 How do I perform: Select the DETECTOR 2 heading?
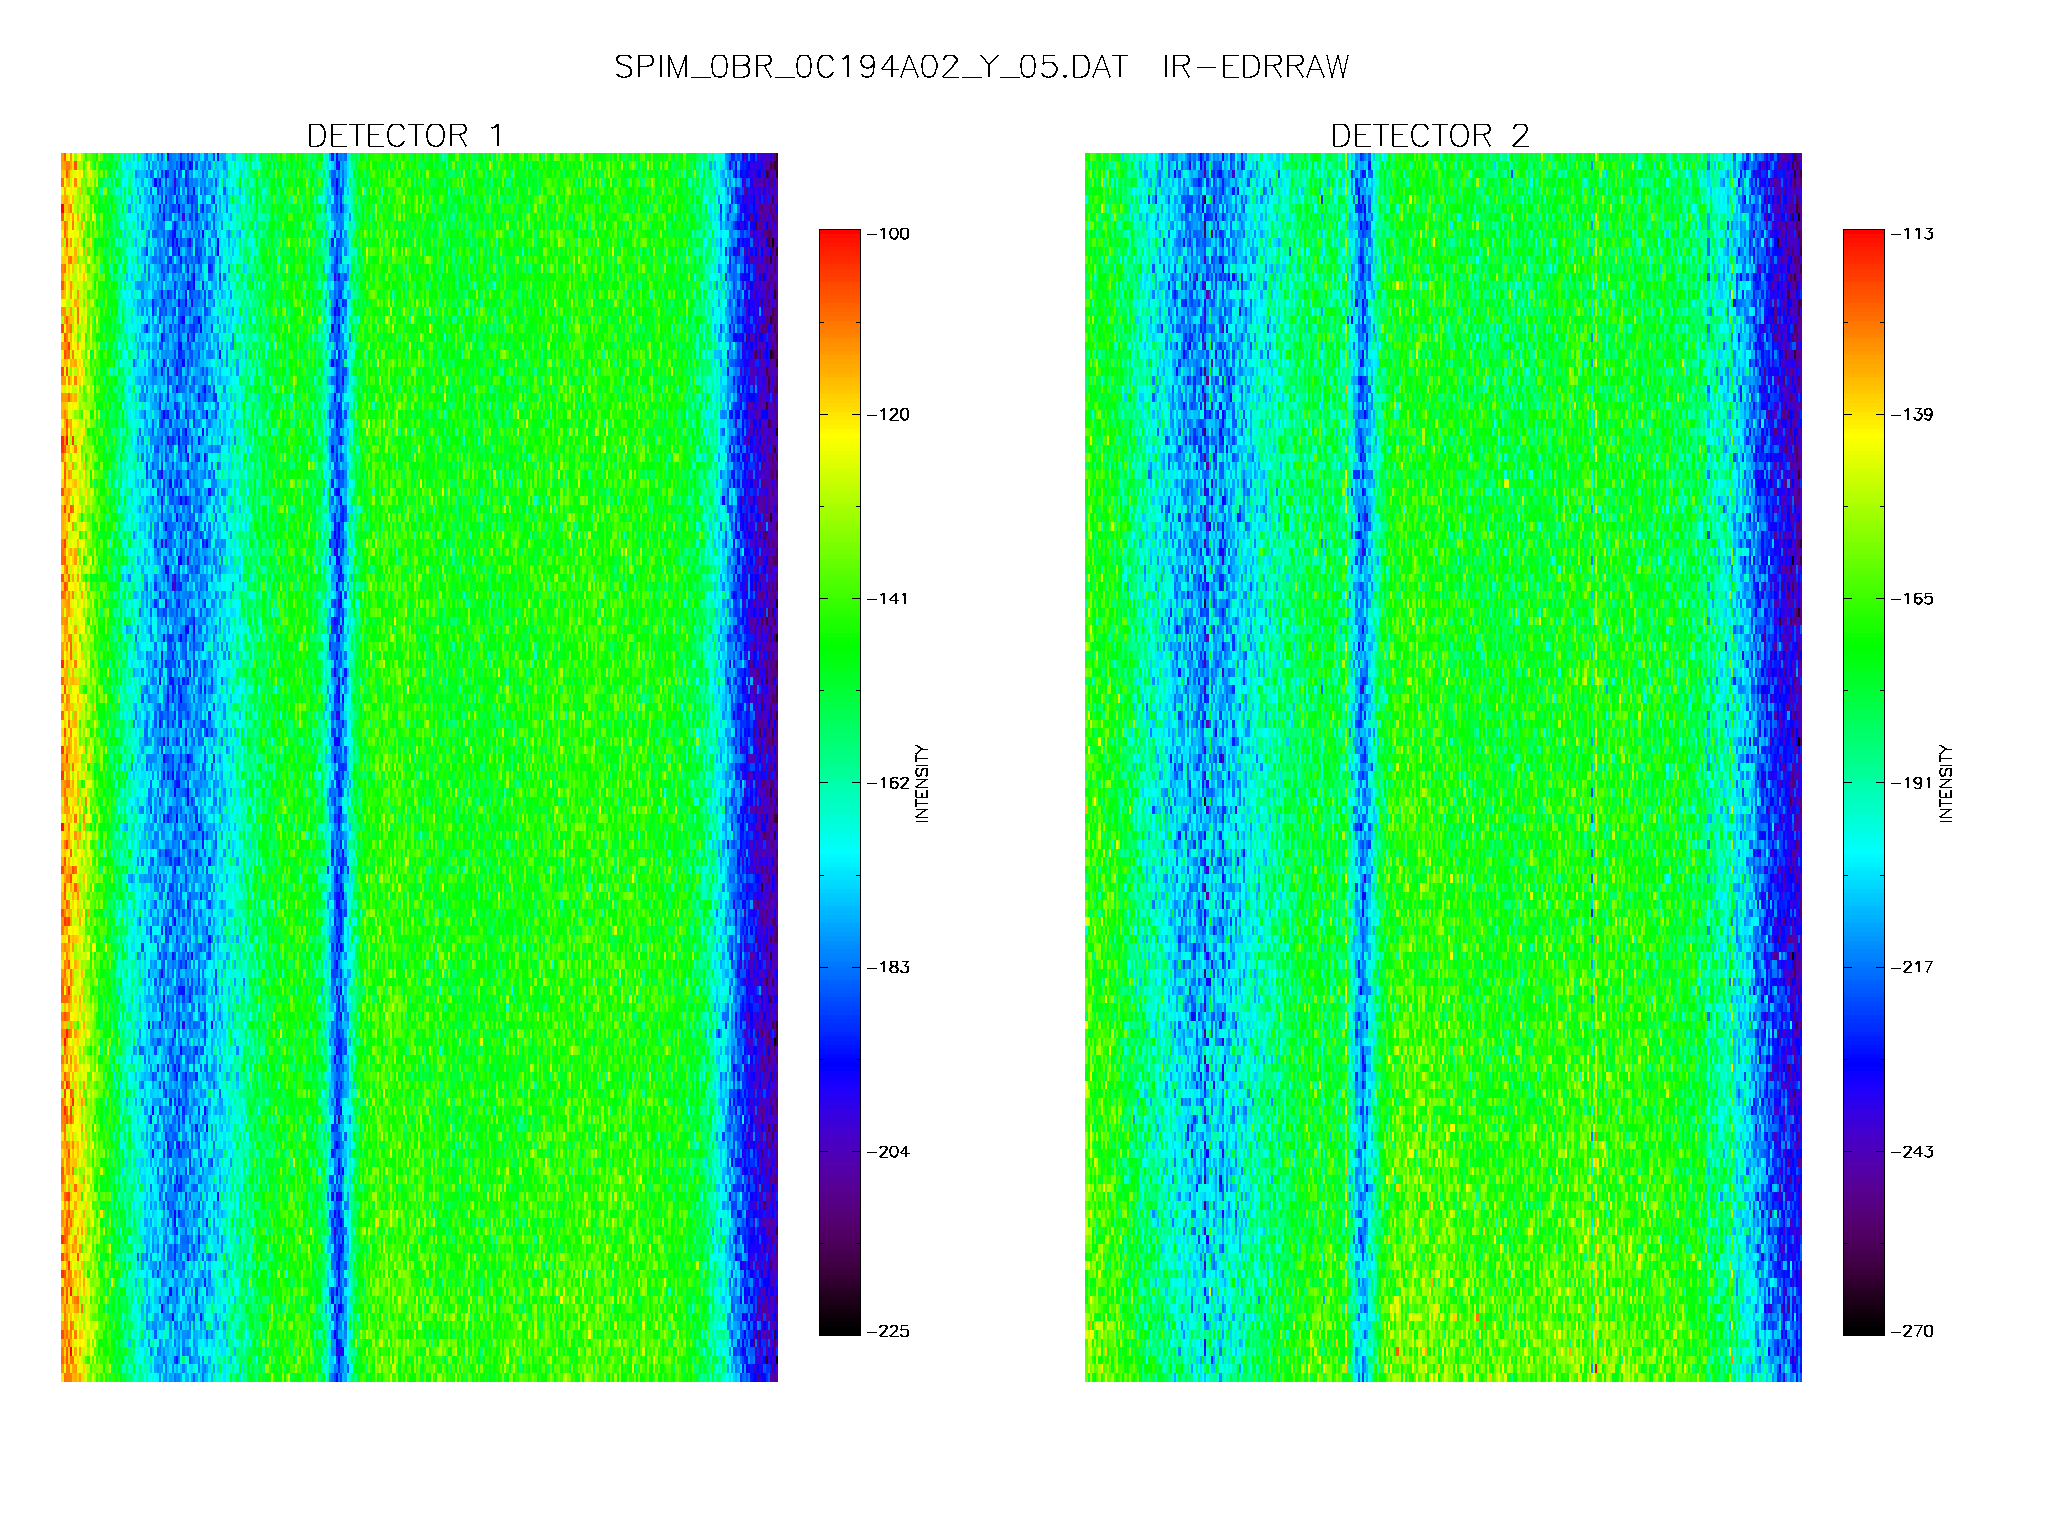pos(1430,135)
